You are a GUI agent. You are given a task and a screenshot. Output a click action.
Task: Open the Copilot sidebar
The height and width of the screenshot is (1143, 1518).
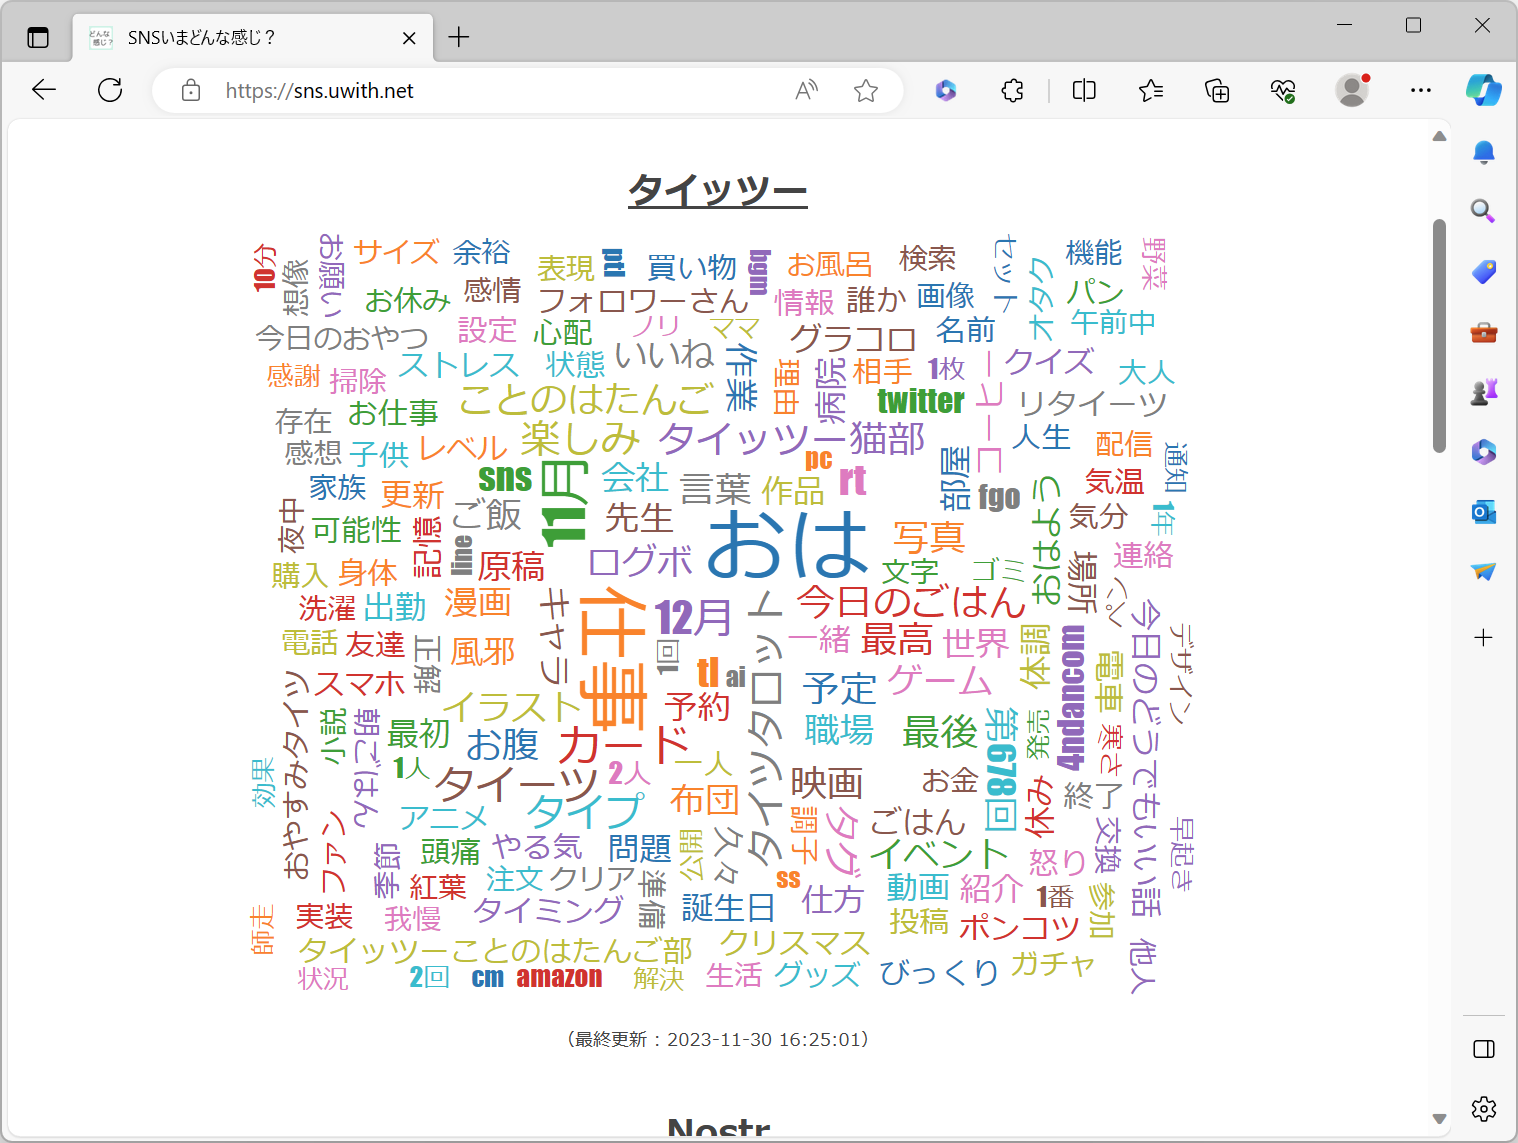[x=1484, y=90]
